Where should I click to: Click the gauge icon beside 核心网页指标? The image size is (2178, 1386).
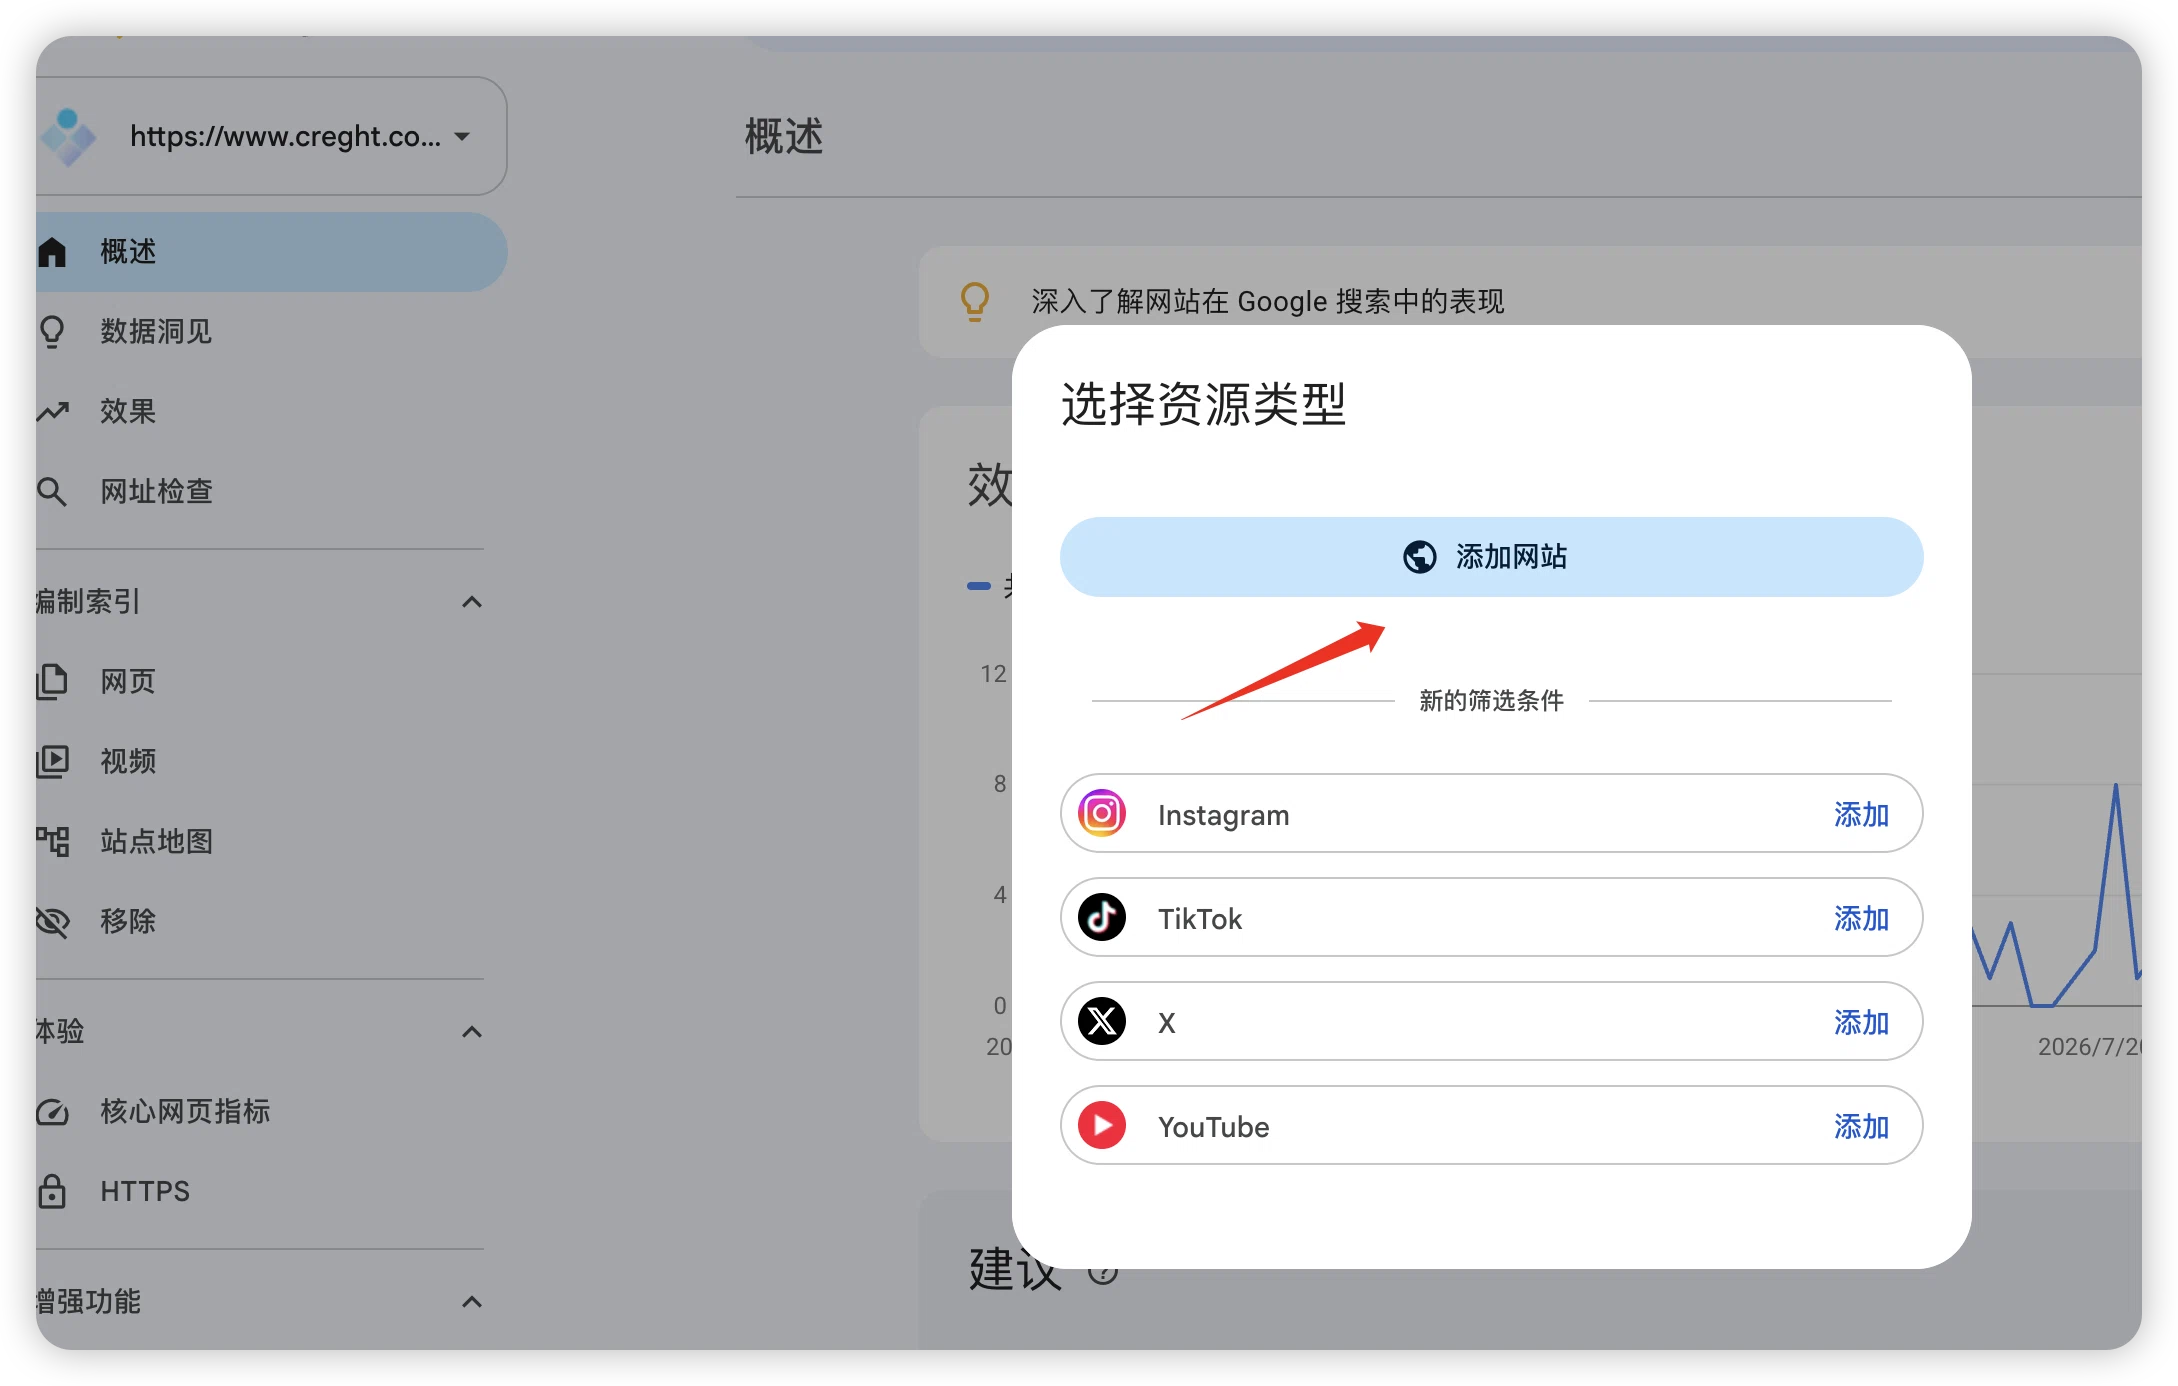click(x=52, y=1112)
